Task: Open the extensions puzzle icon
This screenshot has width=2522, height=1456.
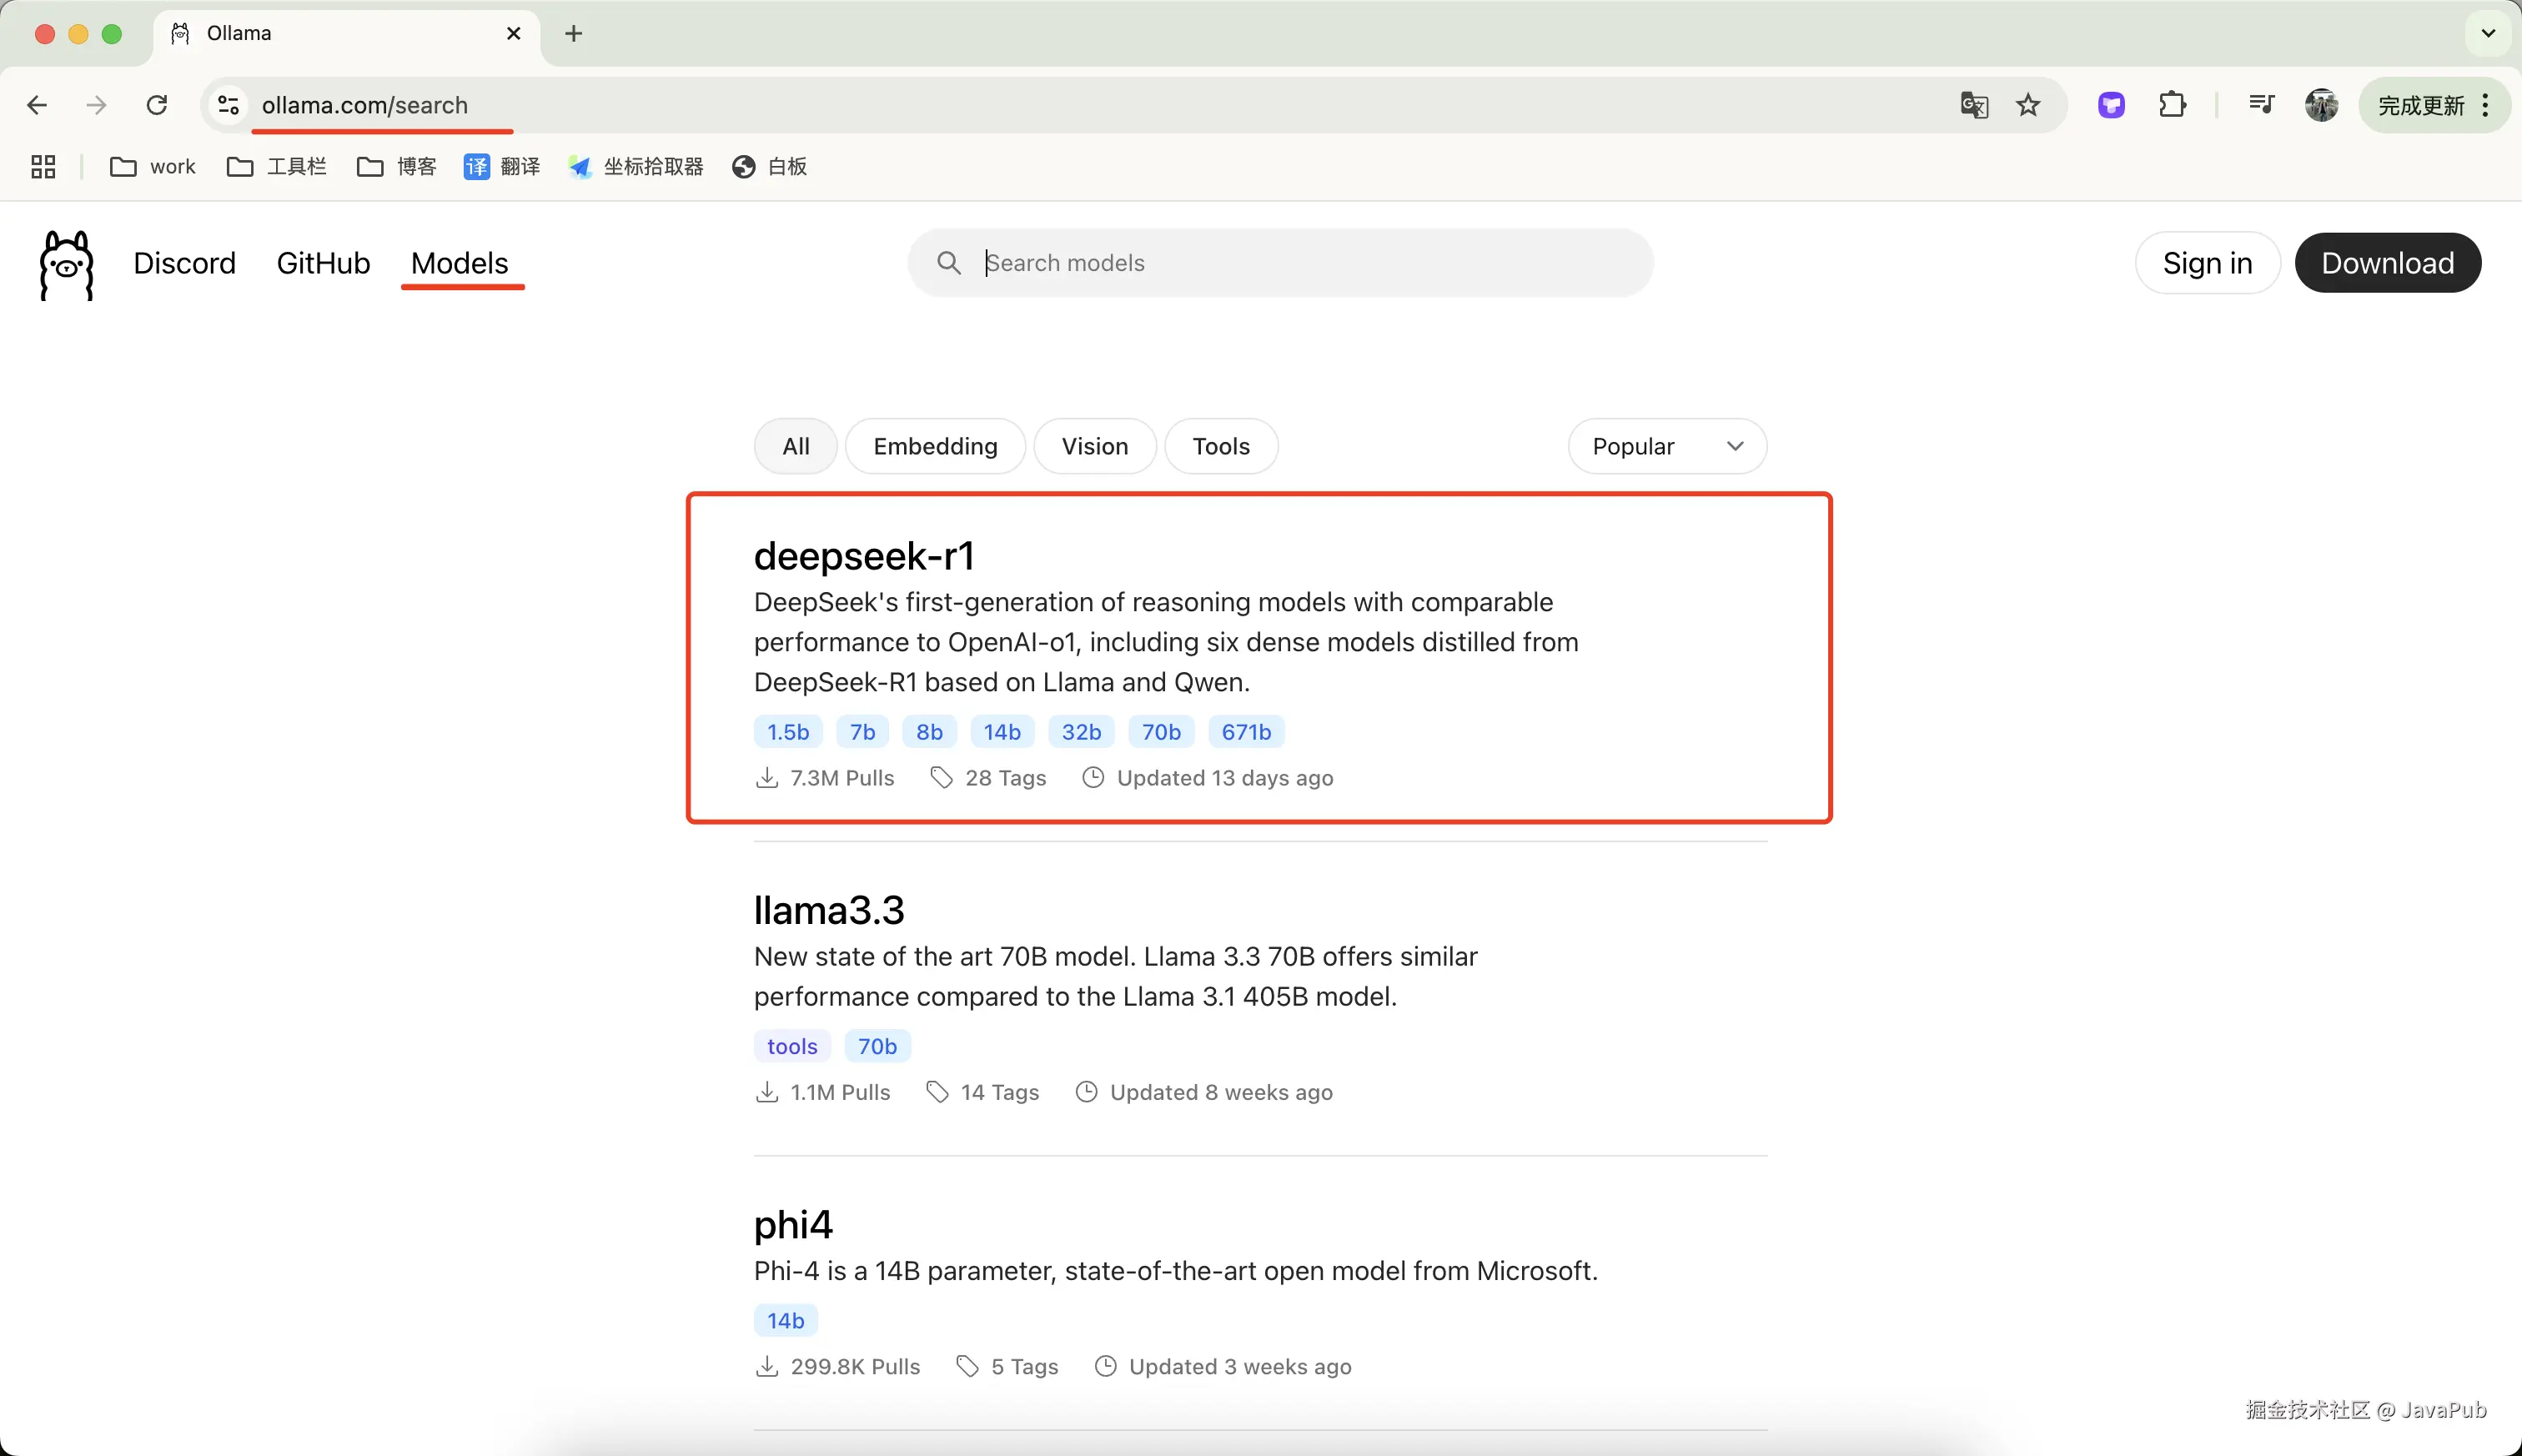Action: [2172, 105]
